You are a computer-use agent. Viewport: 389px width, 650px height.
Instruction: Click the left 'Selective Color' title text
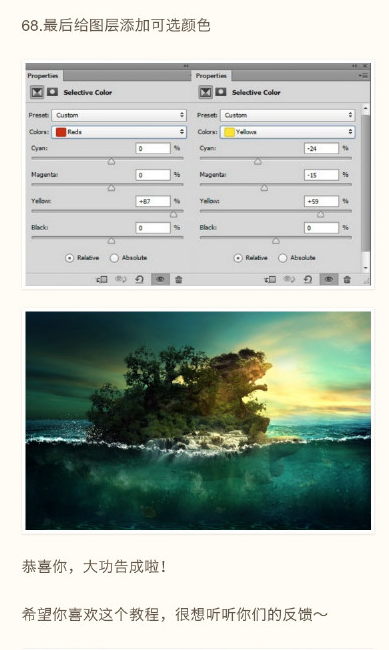pyautogui.click(x=88, y=92)
